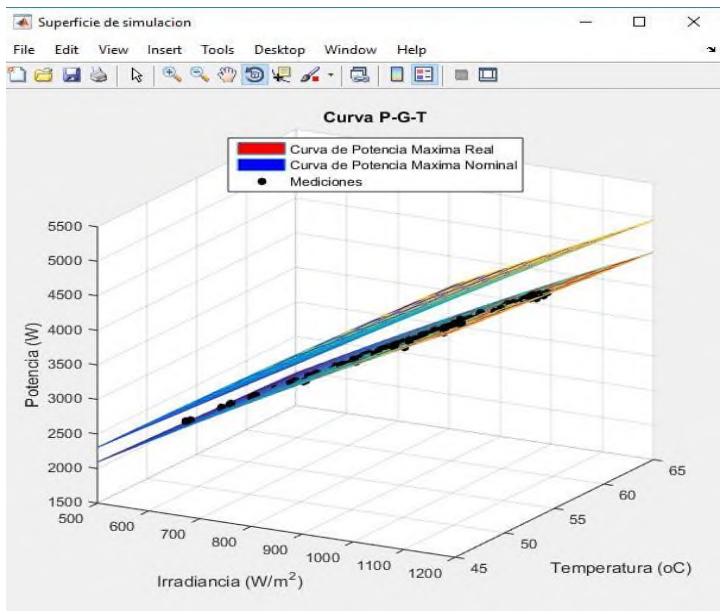Screen dimensions: 722x614
Task: Open the File menu
Action: tap(24, 49)
